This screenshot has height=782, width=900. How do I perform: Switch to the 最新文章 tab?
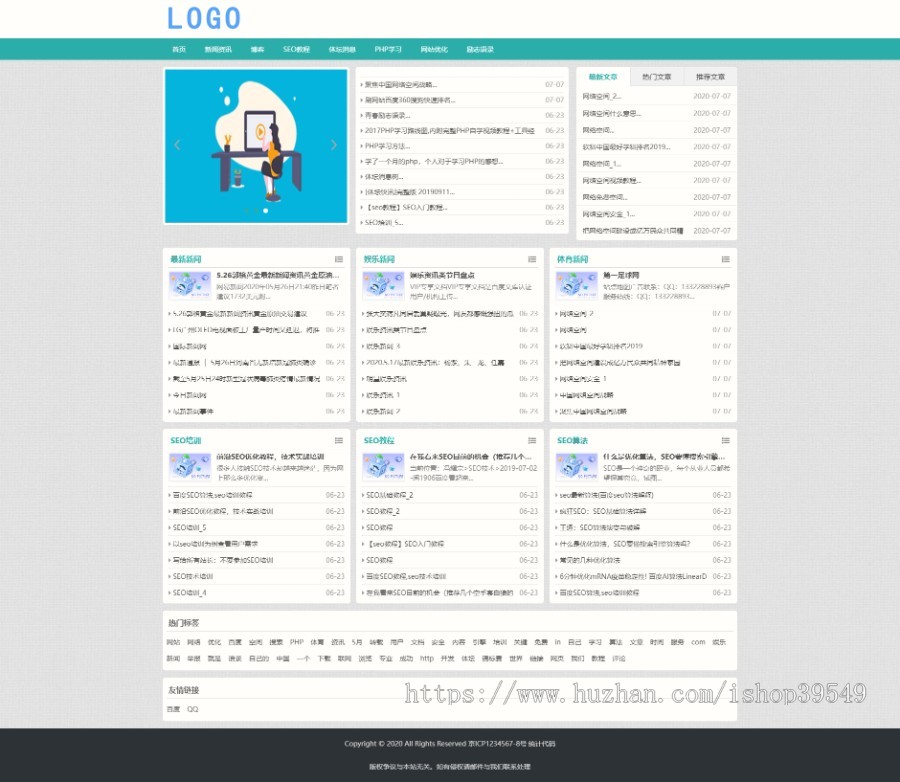(603, 76)
